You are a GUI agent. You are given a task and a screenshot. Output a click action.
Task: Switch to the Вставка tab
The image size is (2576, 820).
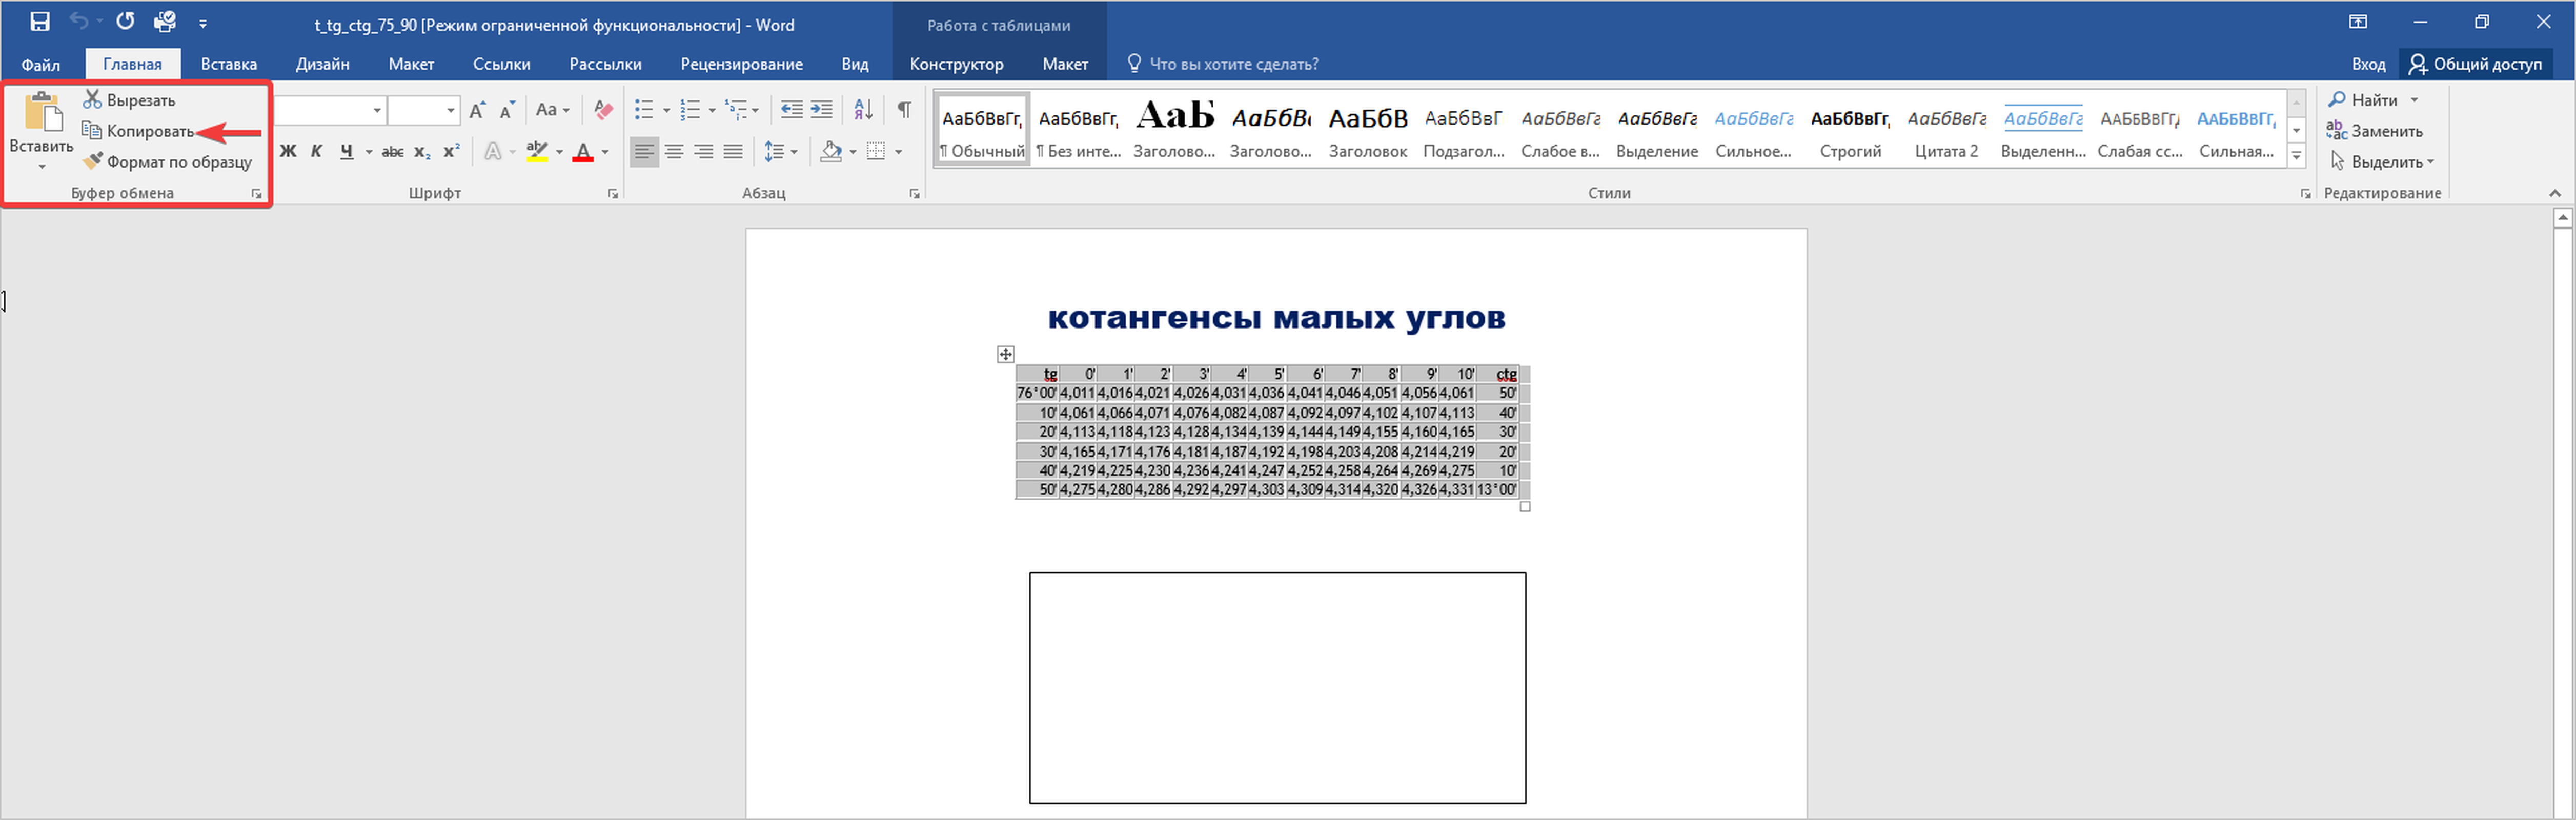tap(228, 64)
